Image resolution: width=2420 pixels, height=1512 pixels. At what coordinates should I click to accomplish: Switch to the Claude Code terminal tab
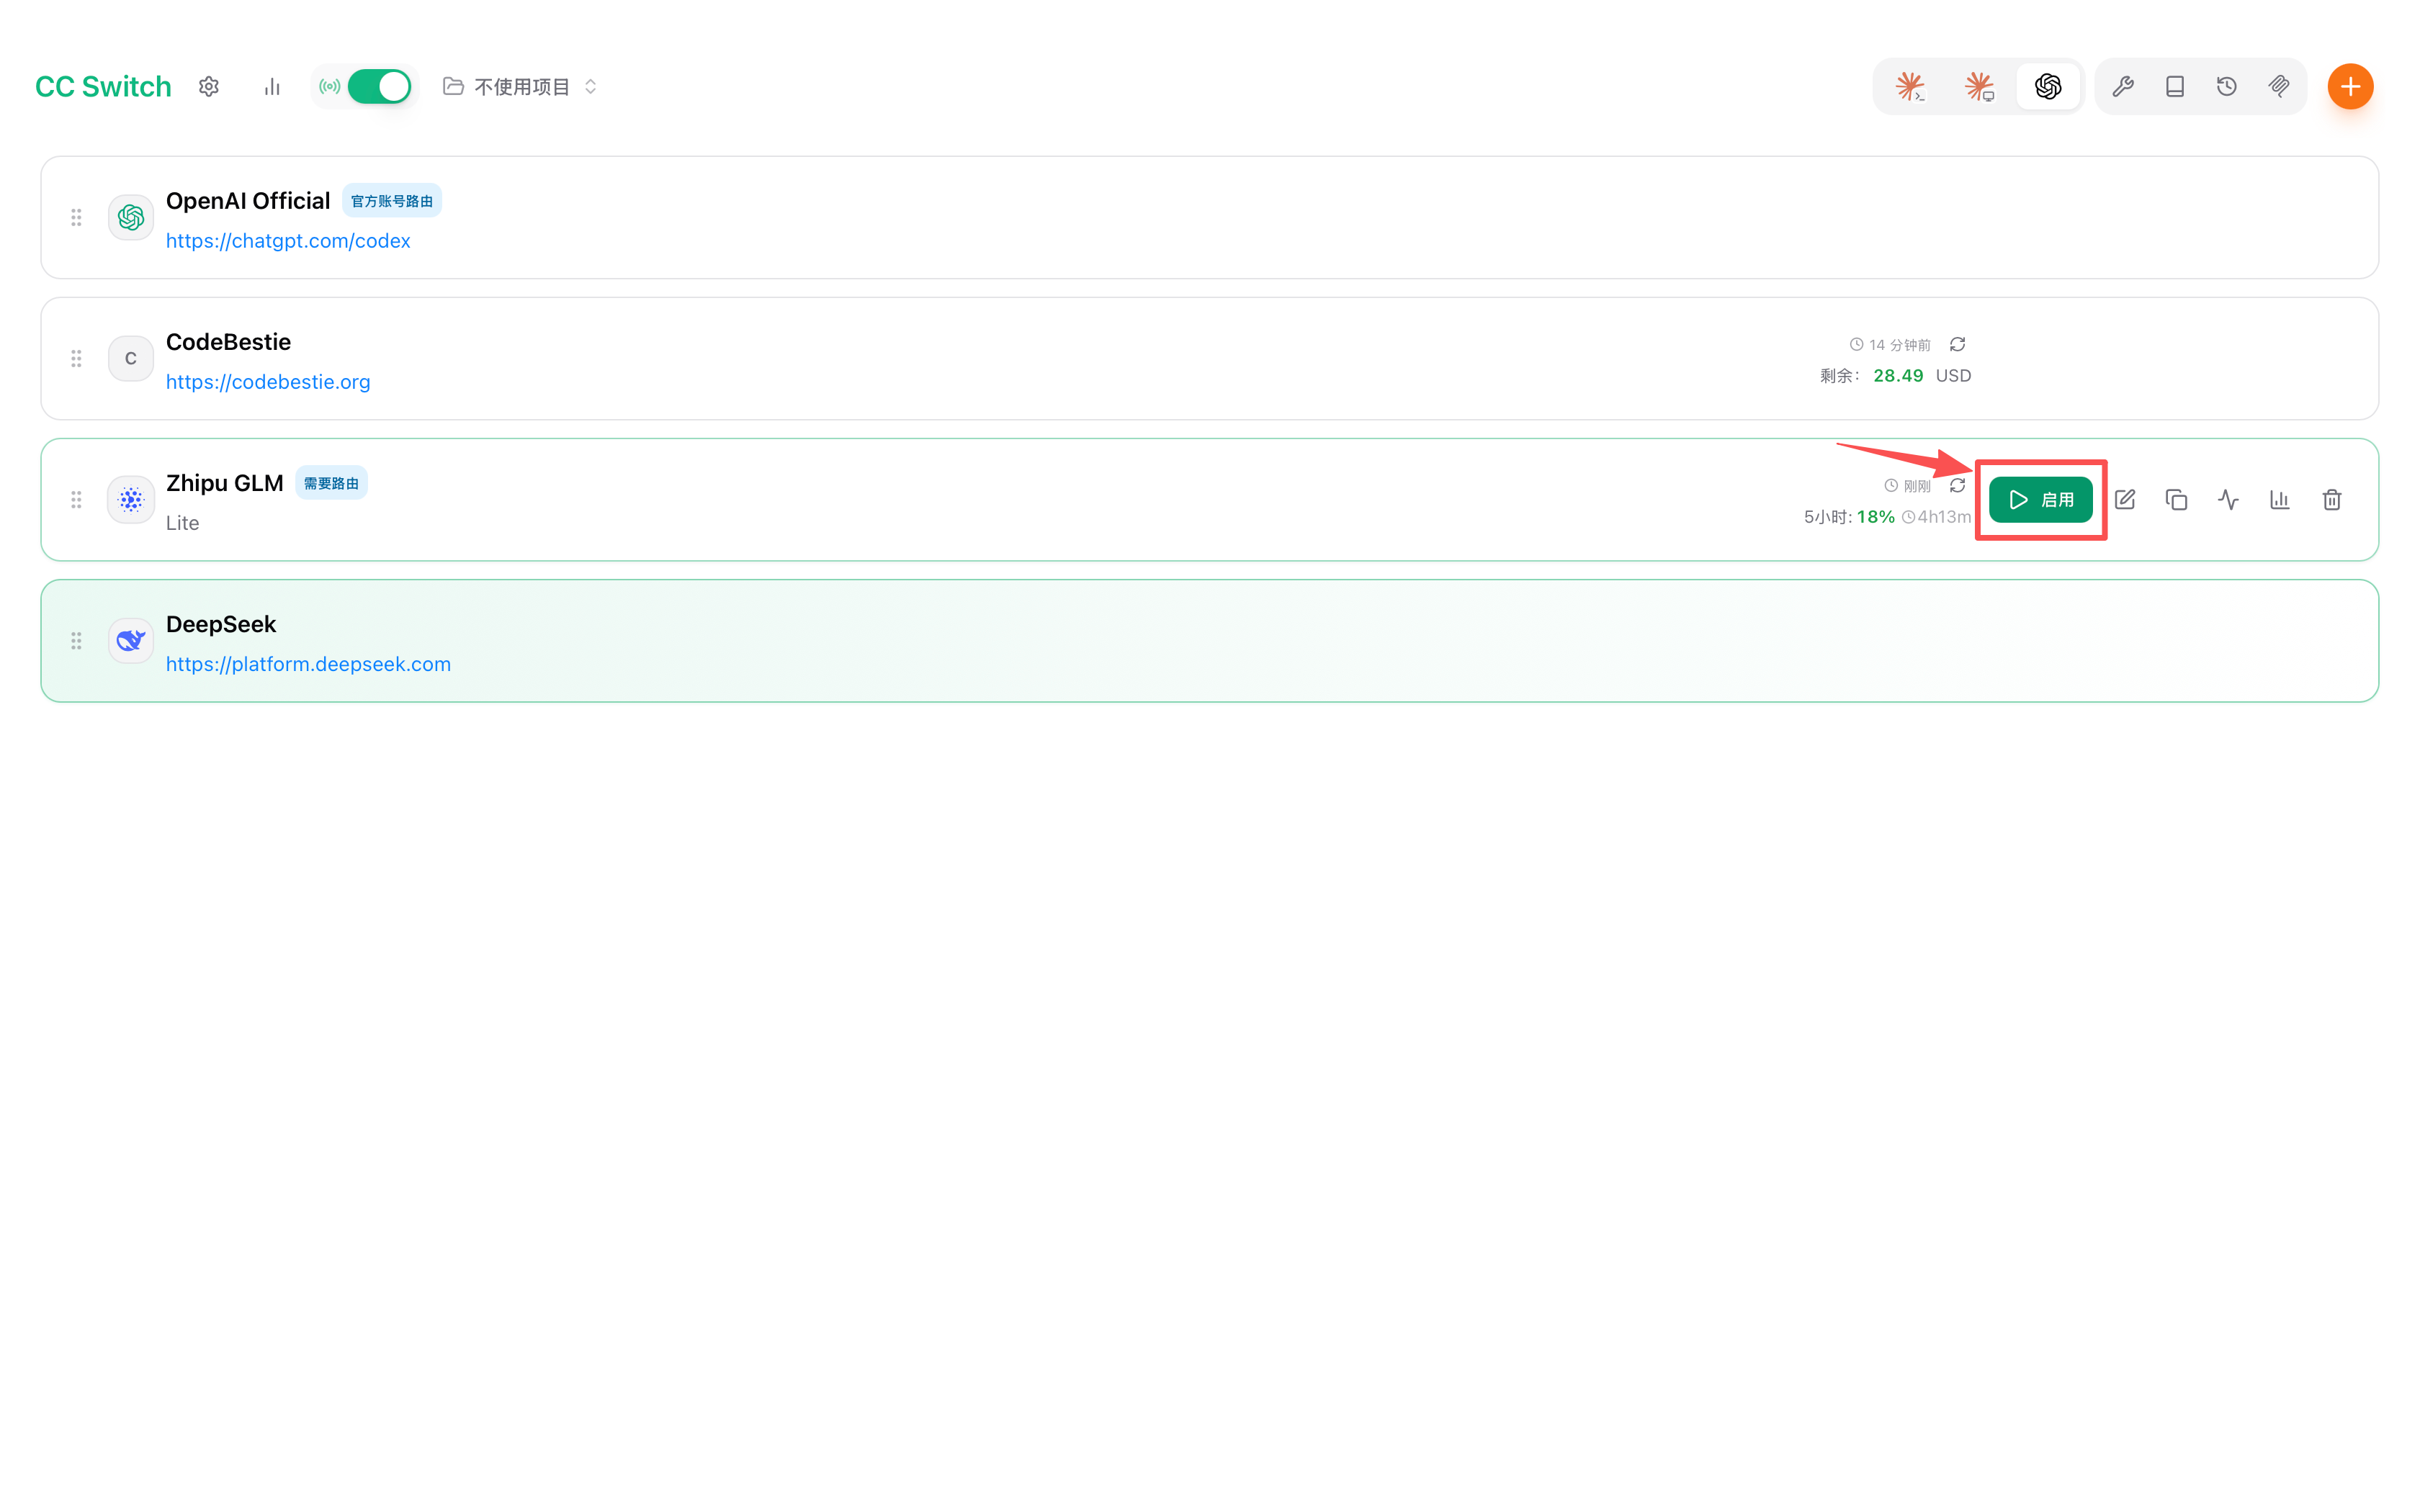pyautogui.click(x=1910, y=87)
